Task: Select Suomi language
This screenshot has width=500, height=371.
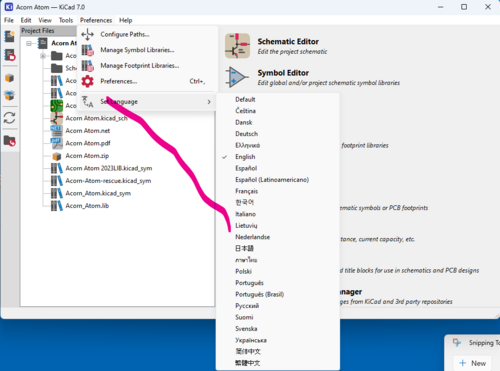Action: (x=278, y=317)
